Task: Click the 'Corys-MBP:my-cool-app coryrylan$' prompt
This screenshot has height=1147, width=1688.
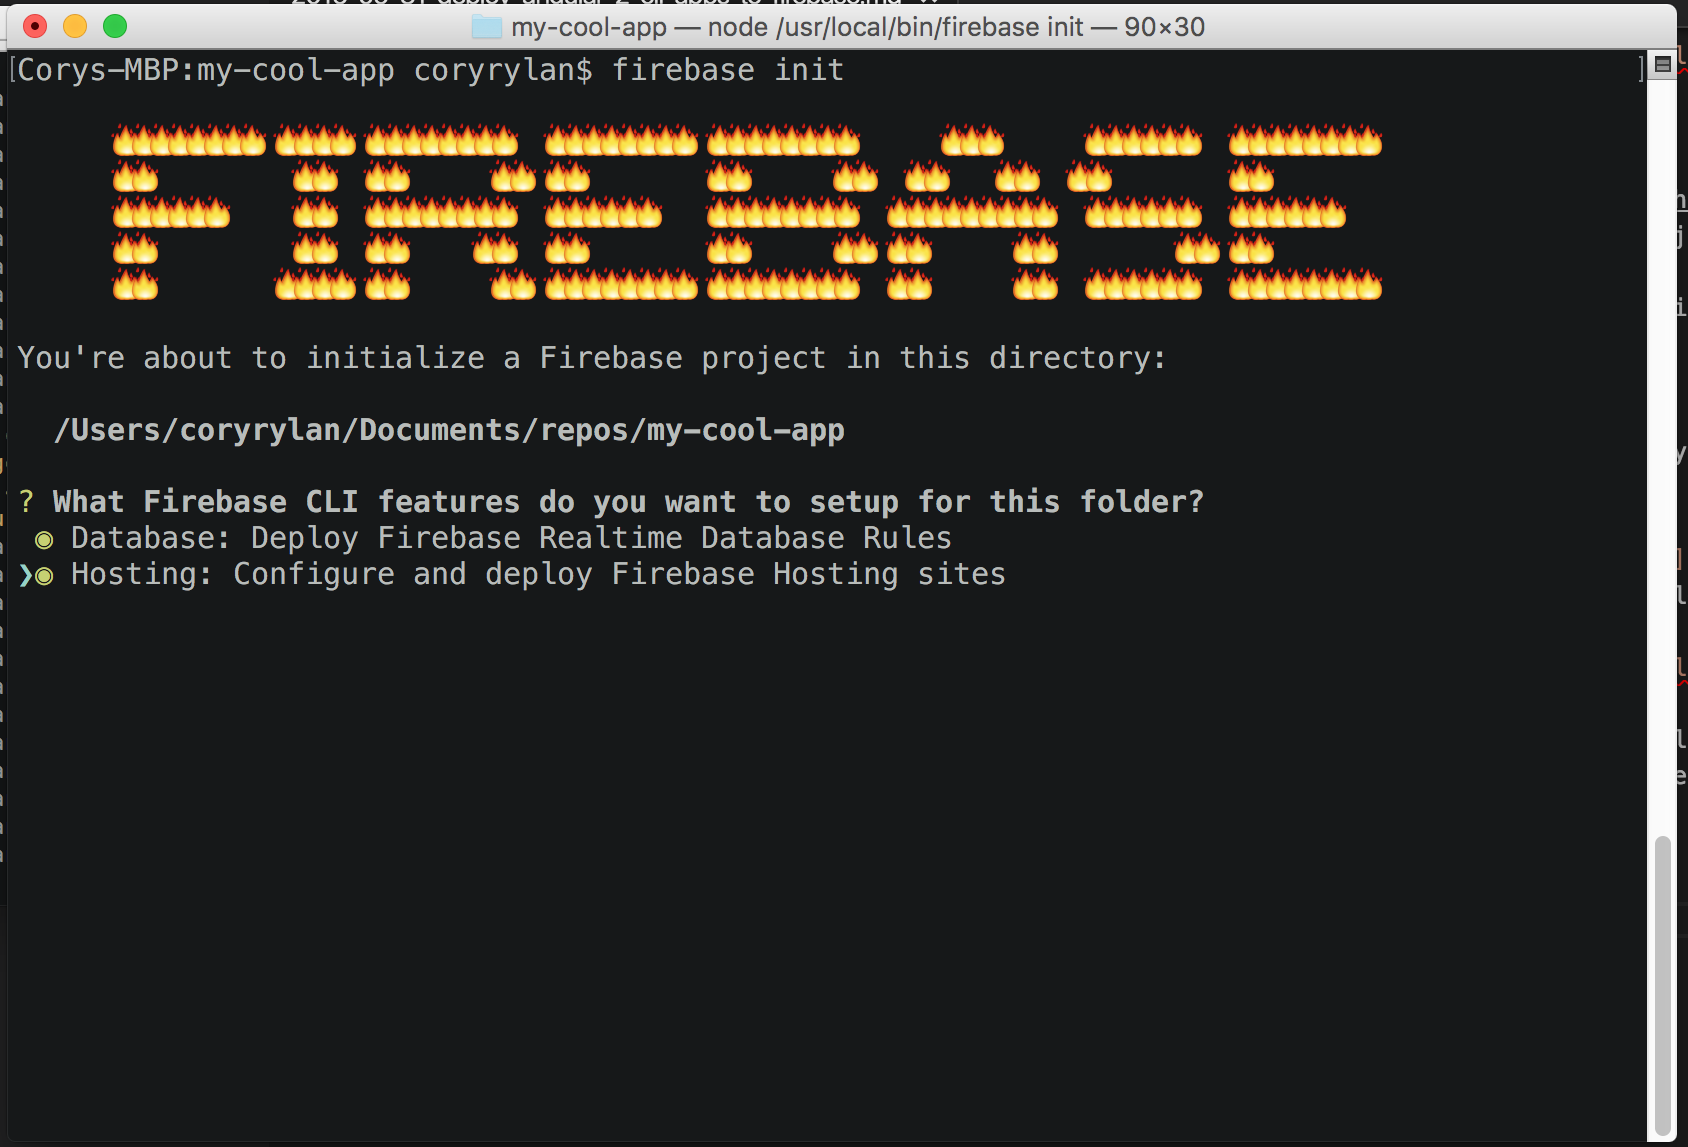Action: point(305,71)
